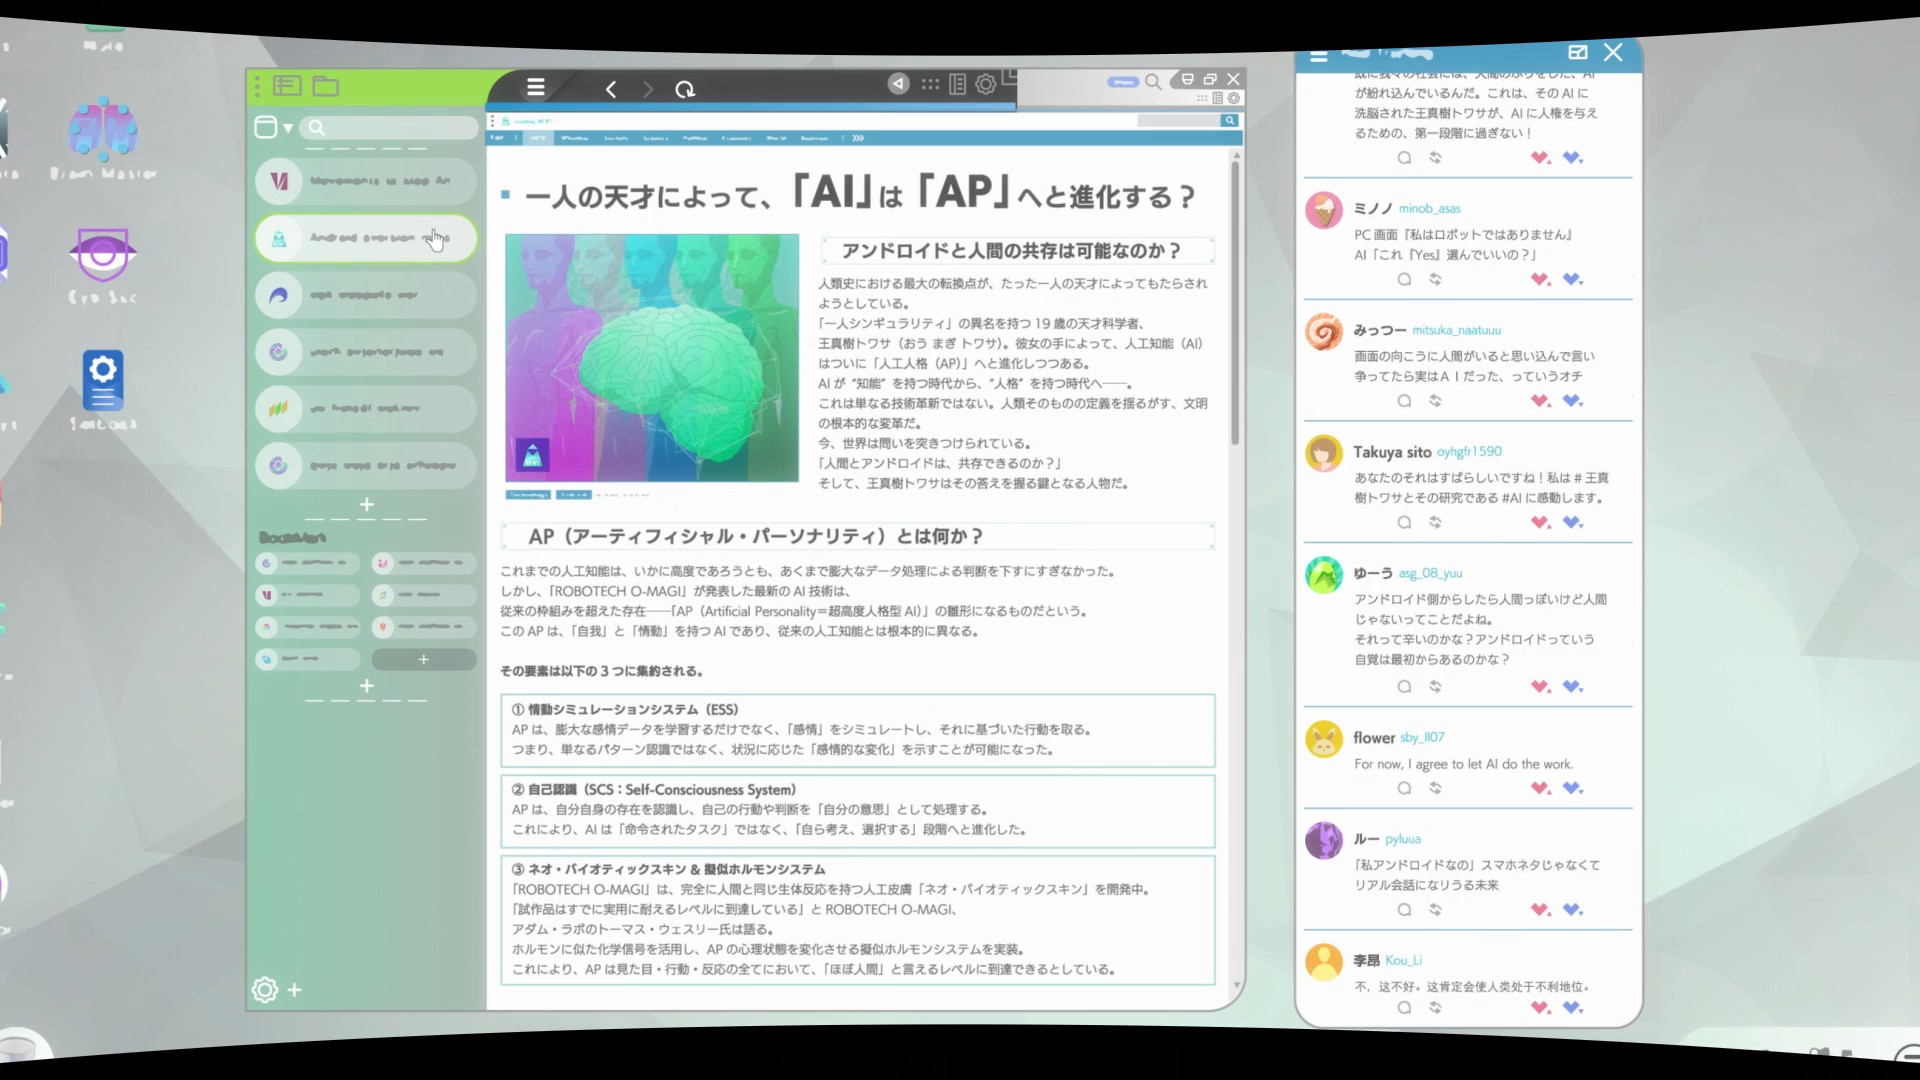Open mitsuka_naatuuu profile link
The width and height of the screenshot is (1920, 1080).
point(1456,330)
